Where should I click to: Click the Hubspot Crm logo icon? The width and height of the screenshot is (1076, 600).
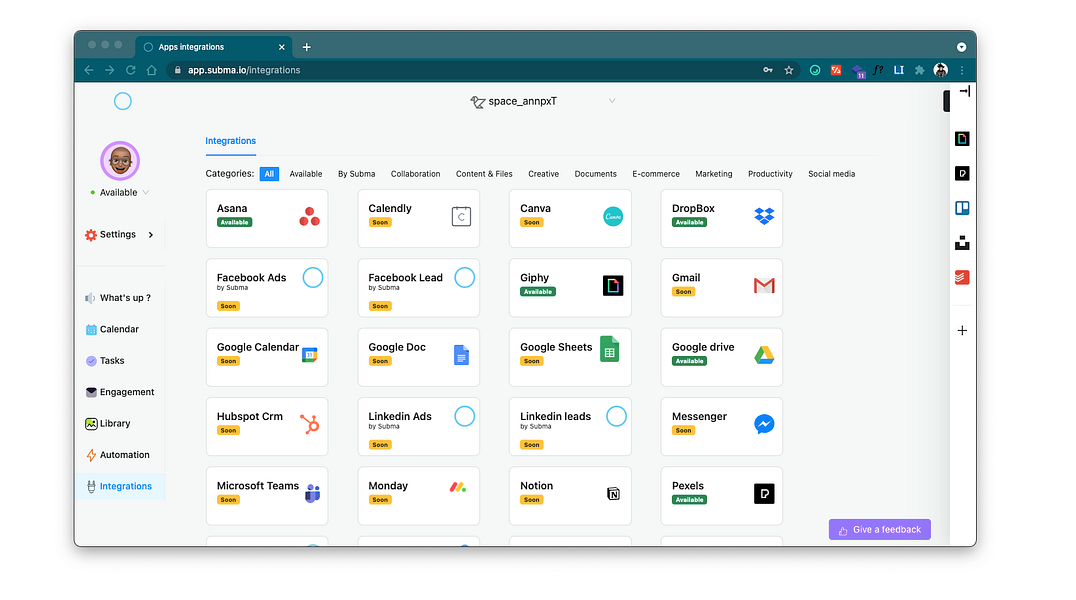coord(309,424)
